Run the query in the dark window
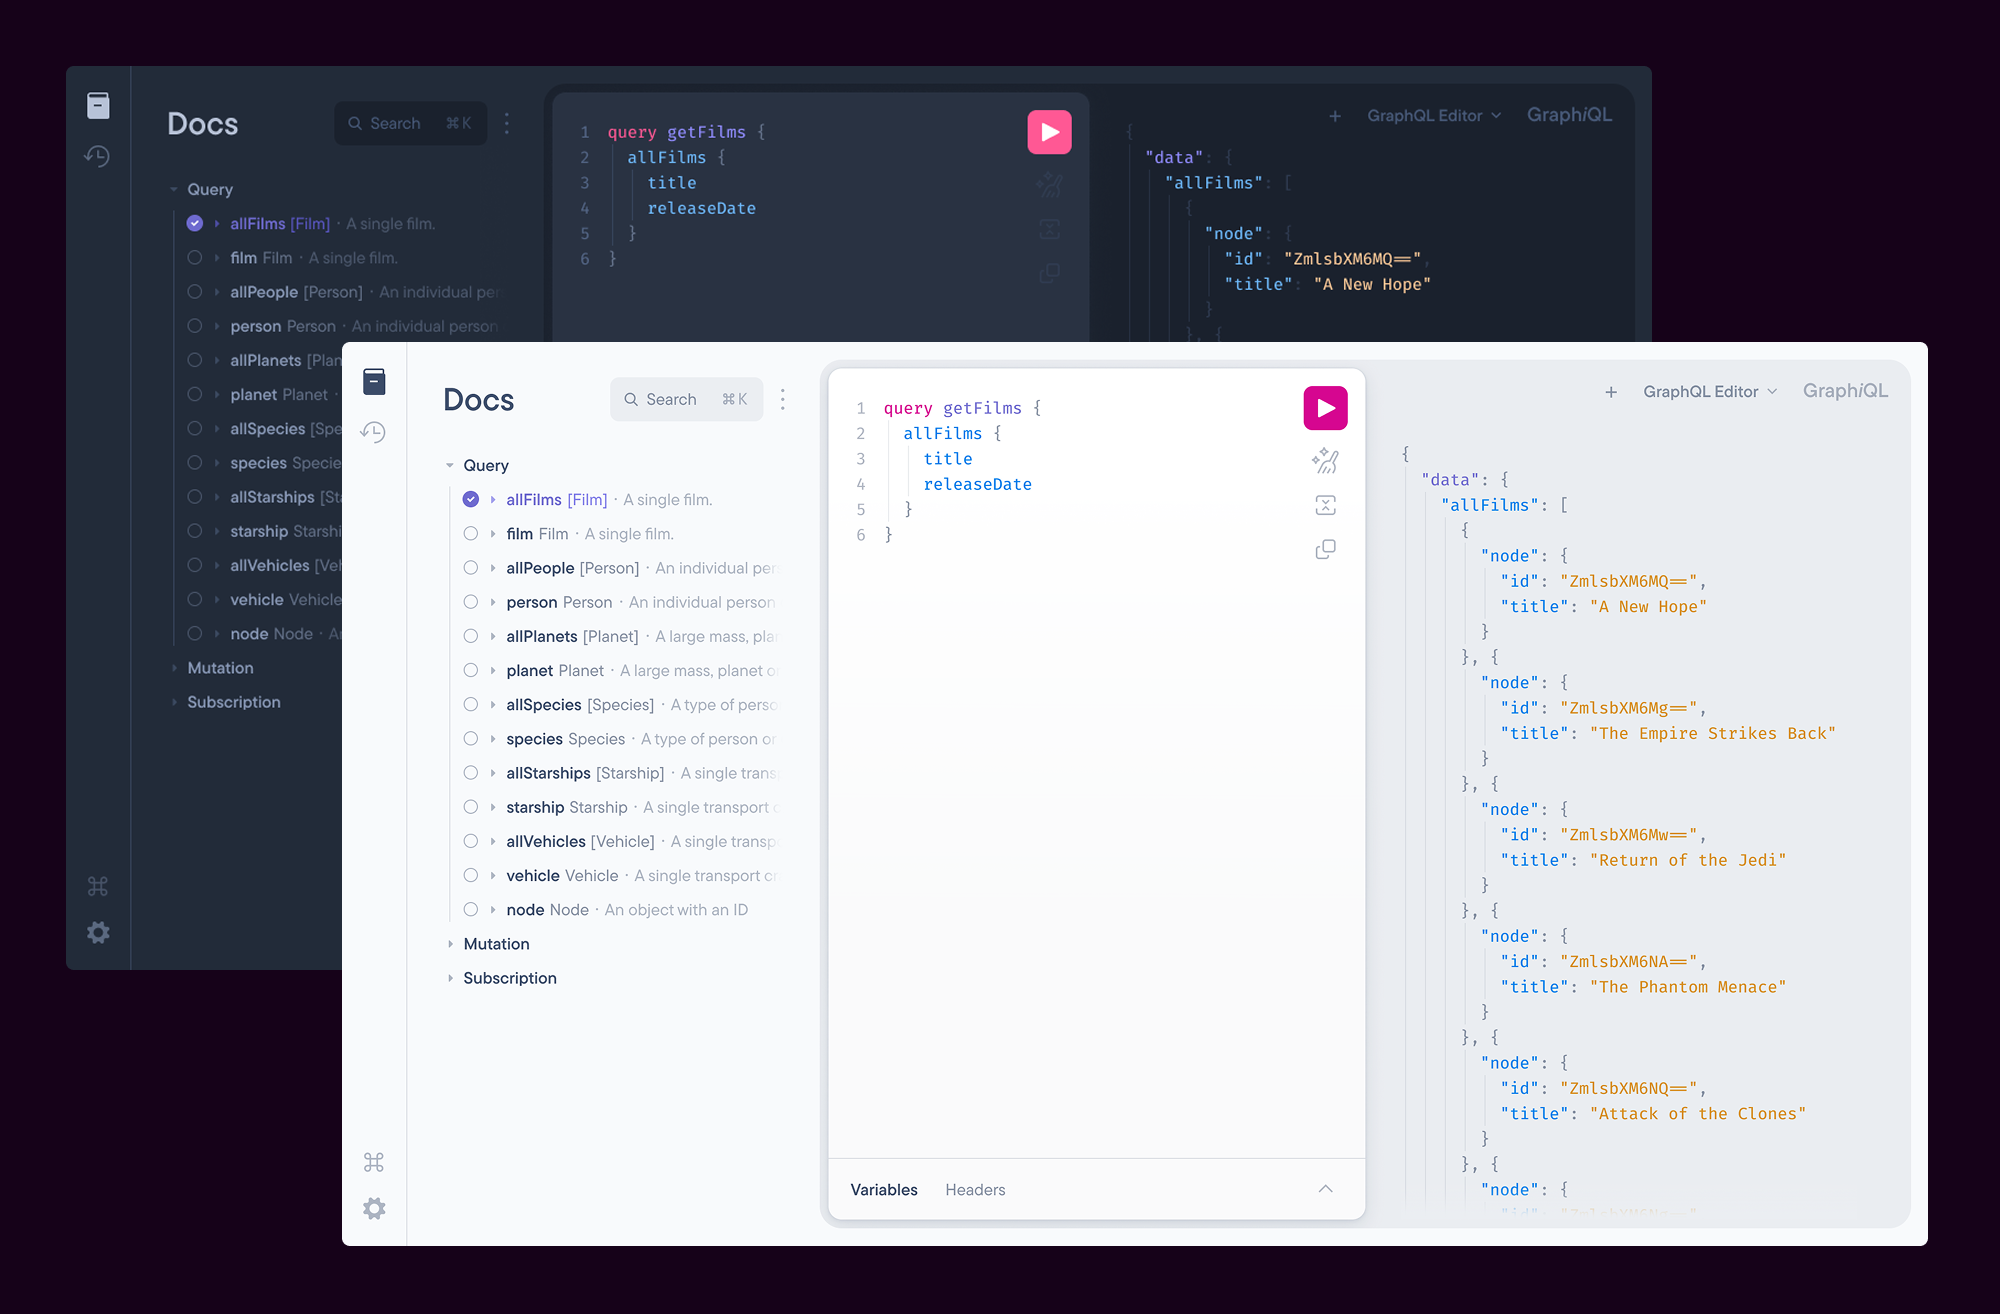 pos(1049,132)
